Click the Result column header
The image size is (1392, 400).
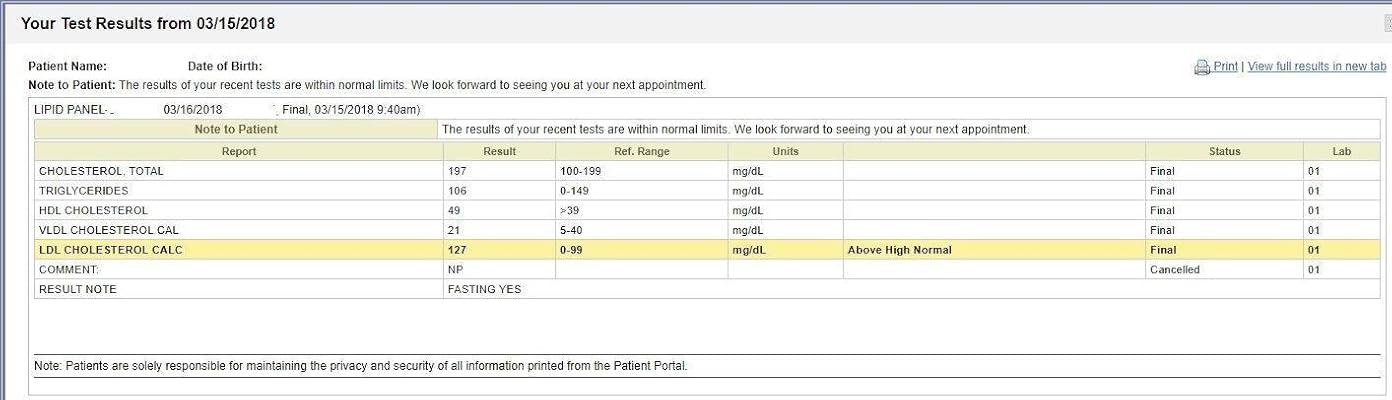pos(499,152)
